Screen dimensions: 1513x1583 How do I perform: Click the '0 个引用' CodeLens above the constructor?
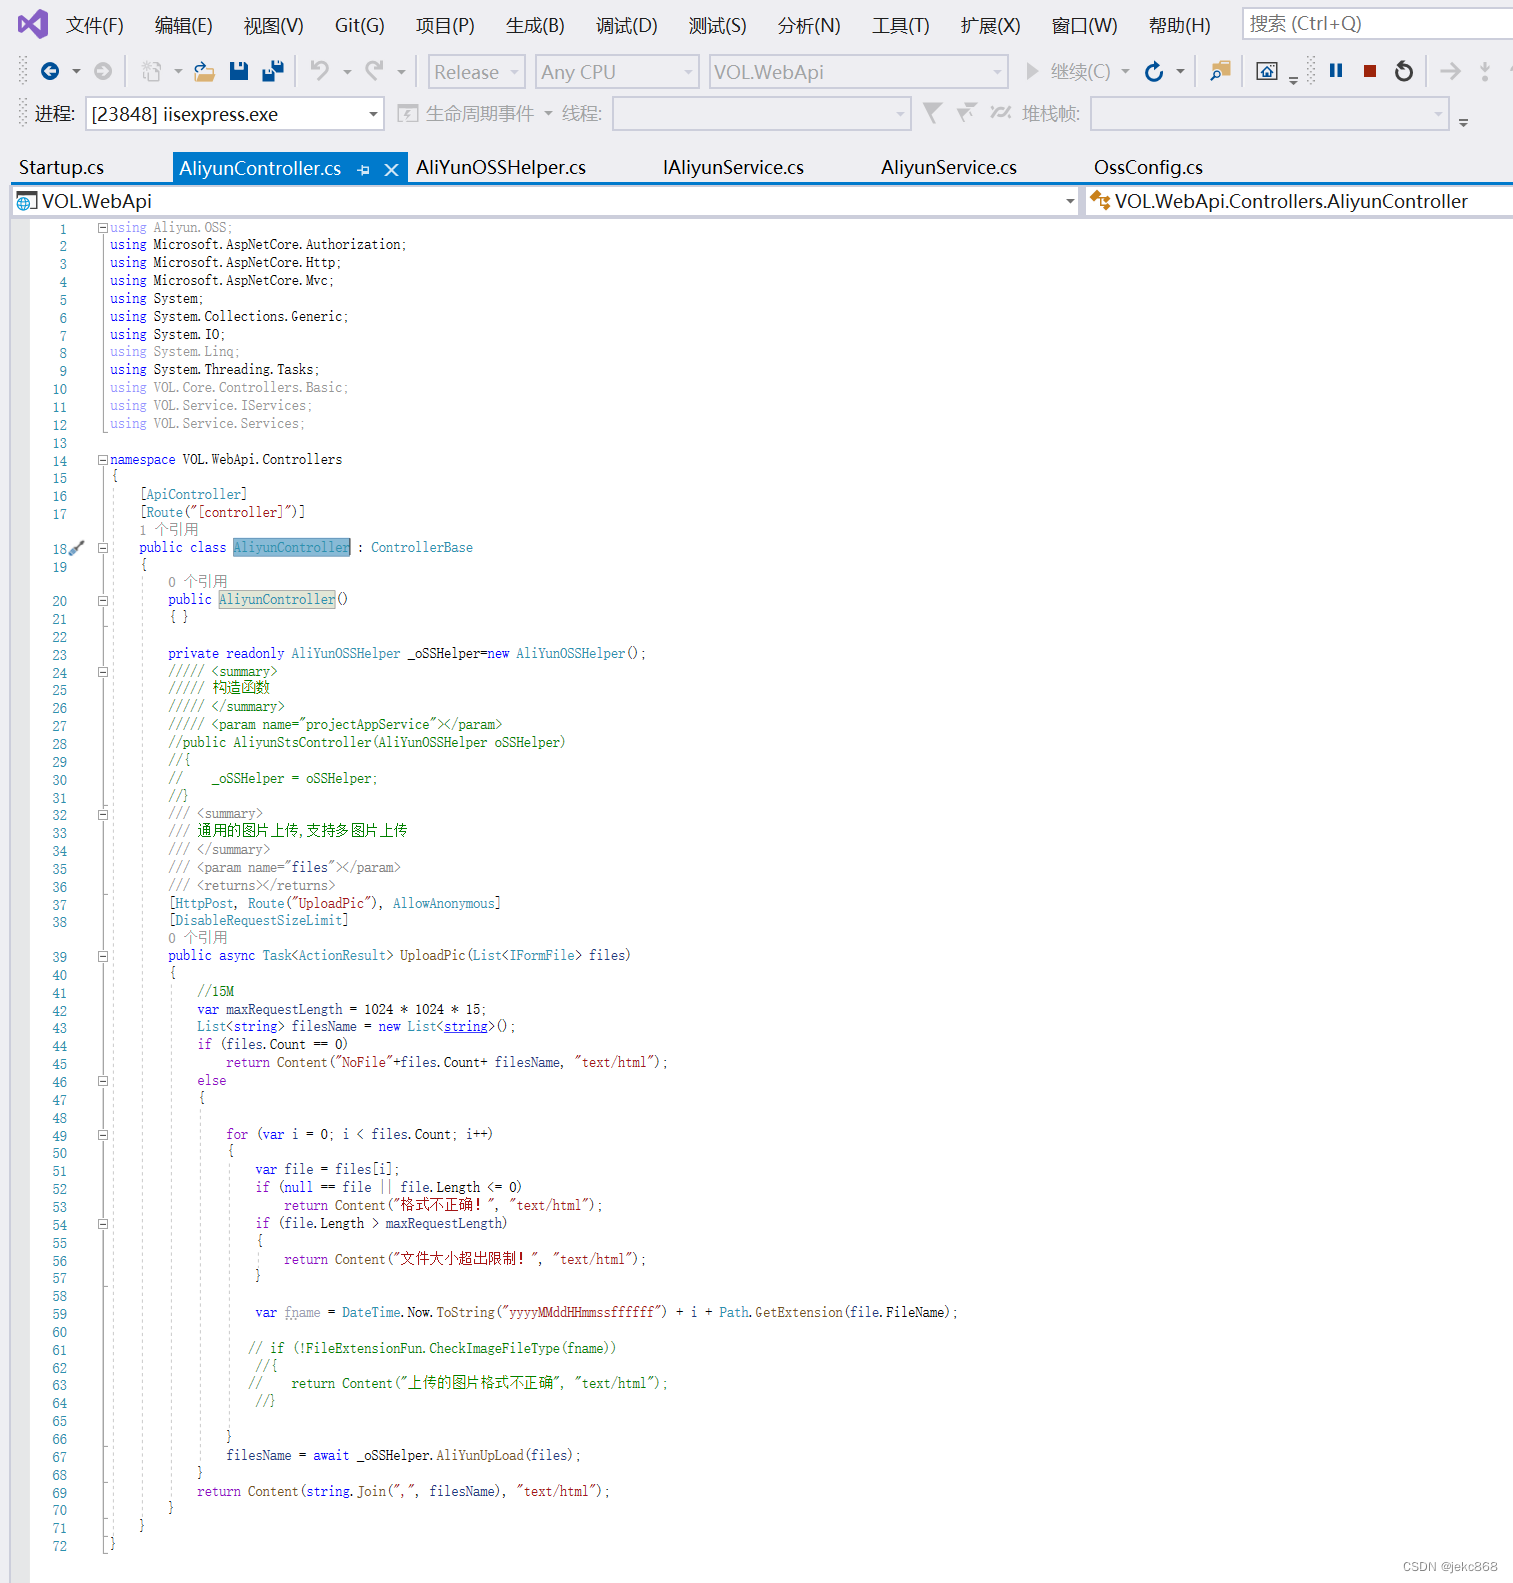tap(198, 581)
